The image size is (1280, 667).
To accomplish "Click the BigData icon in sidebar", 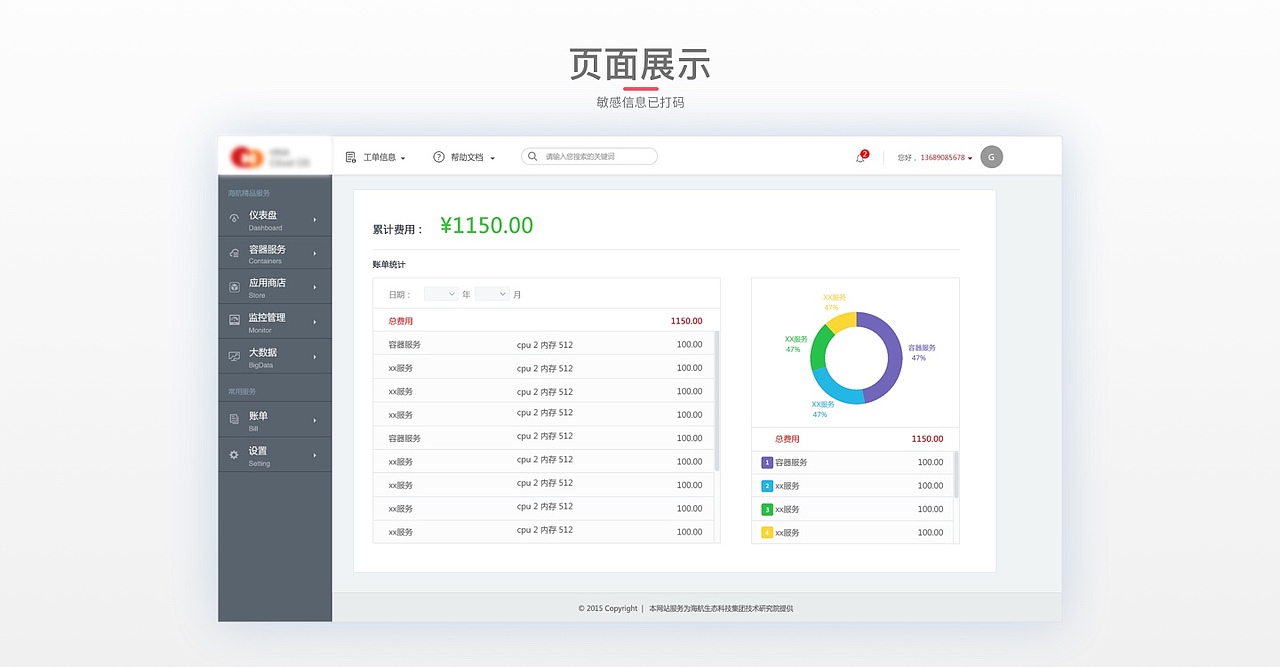I will [234, 356].
